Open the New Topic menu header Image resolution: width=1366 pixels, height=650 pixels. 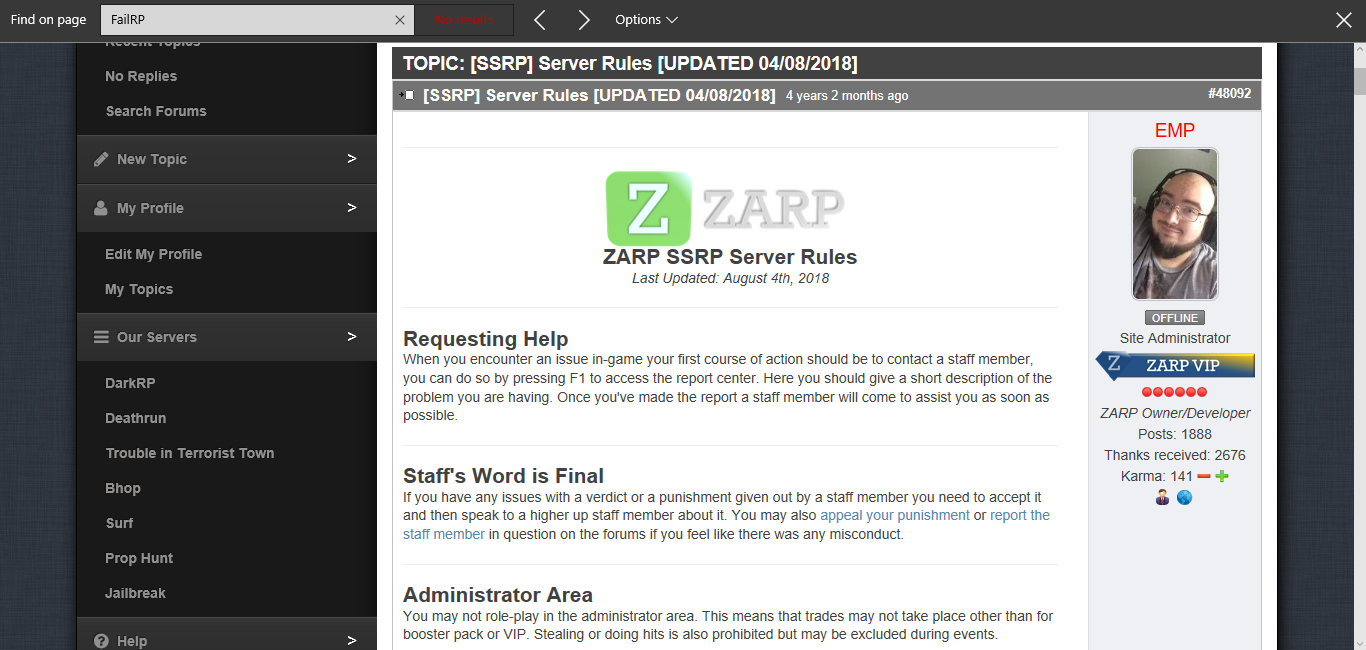click(227, 159)
